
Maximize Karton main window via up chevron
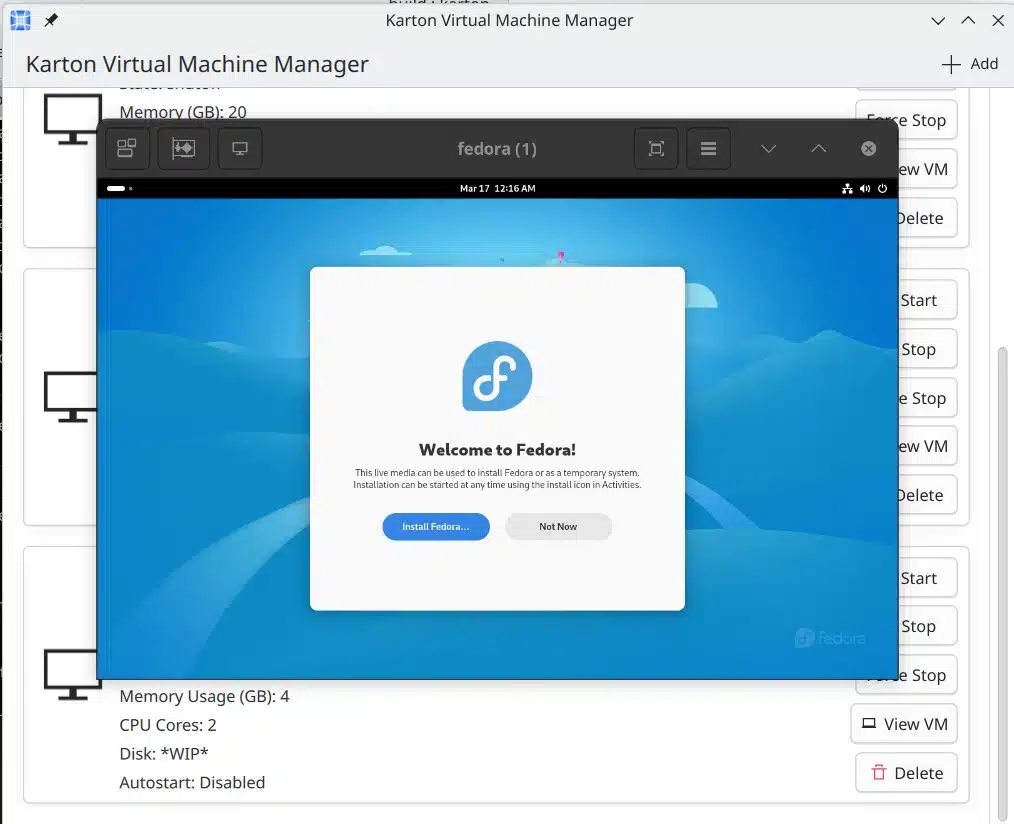[x=968, y=21]
